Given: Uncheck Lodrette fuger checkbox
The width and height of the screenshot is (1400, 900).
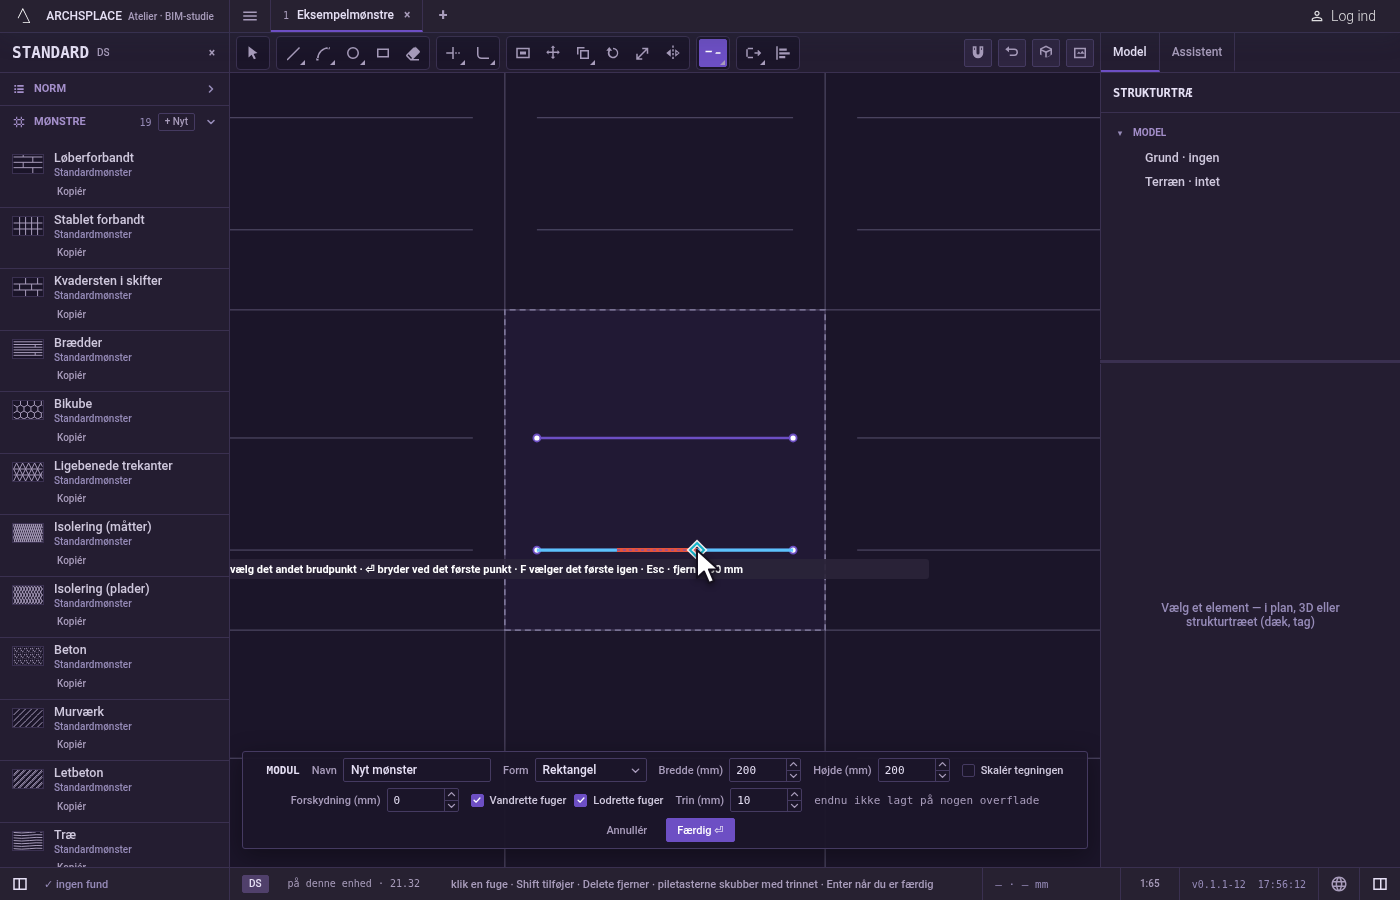Looking at the screenshot, I should click(580, 800).
